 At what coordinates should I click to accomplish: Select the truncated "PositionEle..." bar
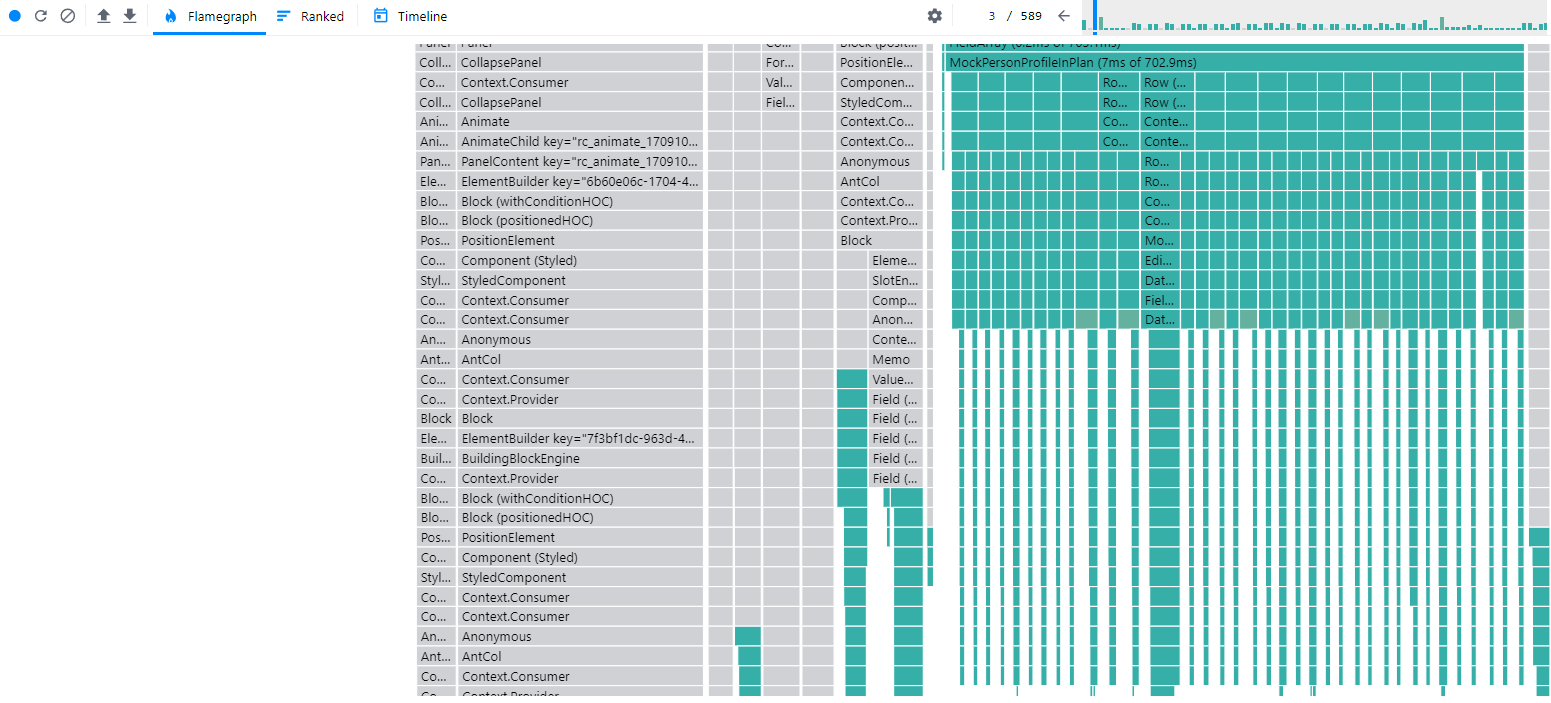coord(878,63)
